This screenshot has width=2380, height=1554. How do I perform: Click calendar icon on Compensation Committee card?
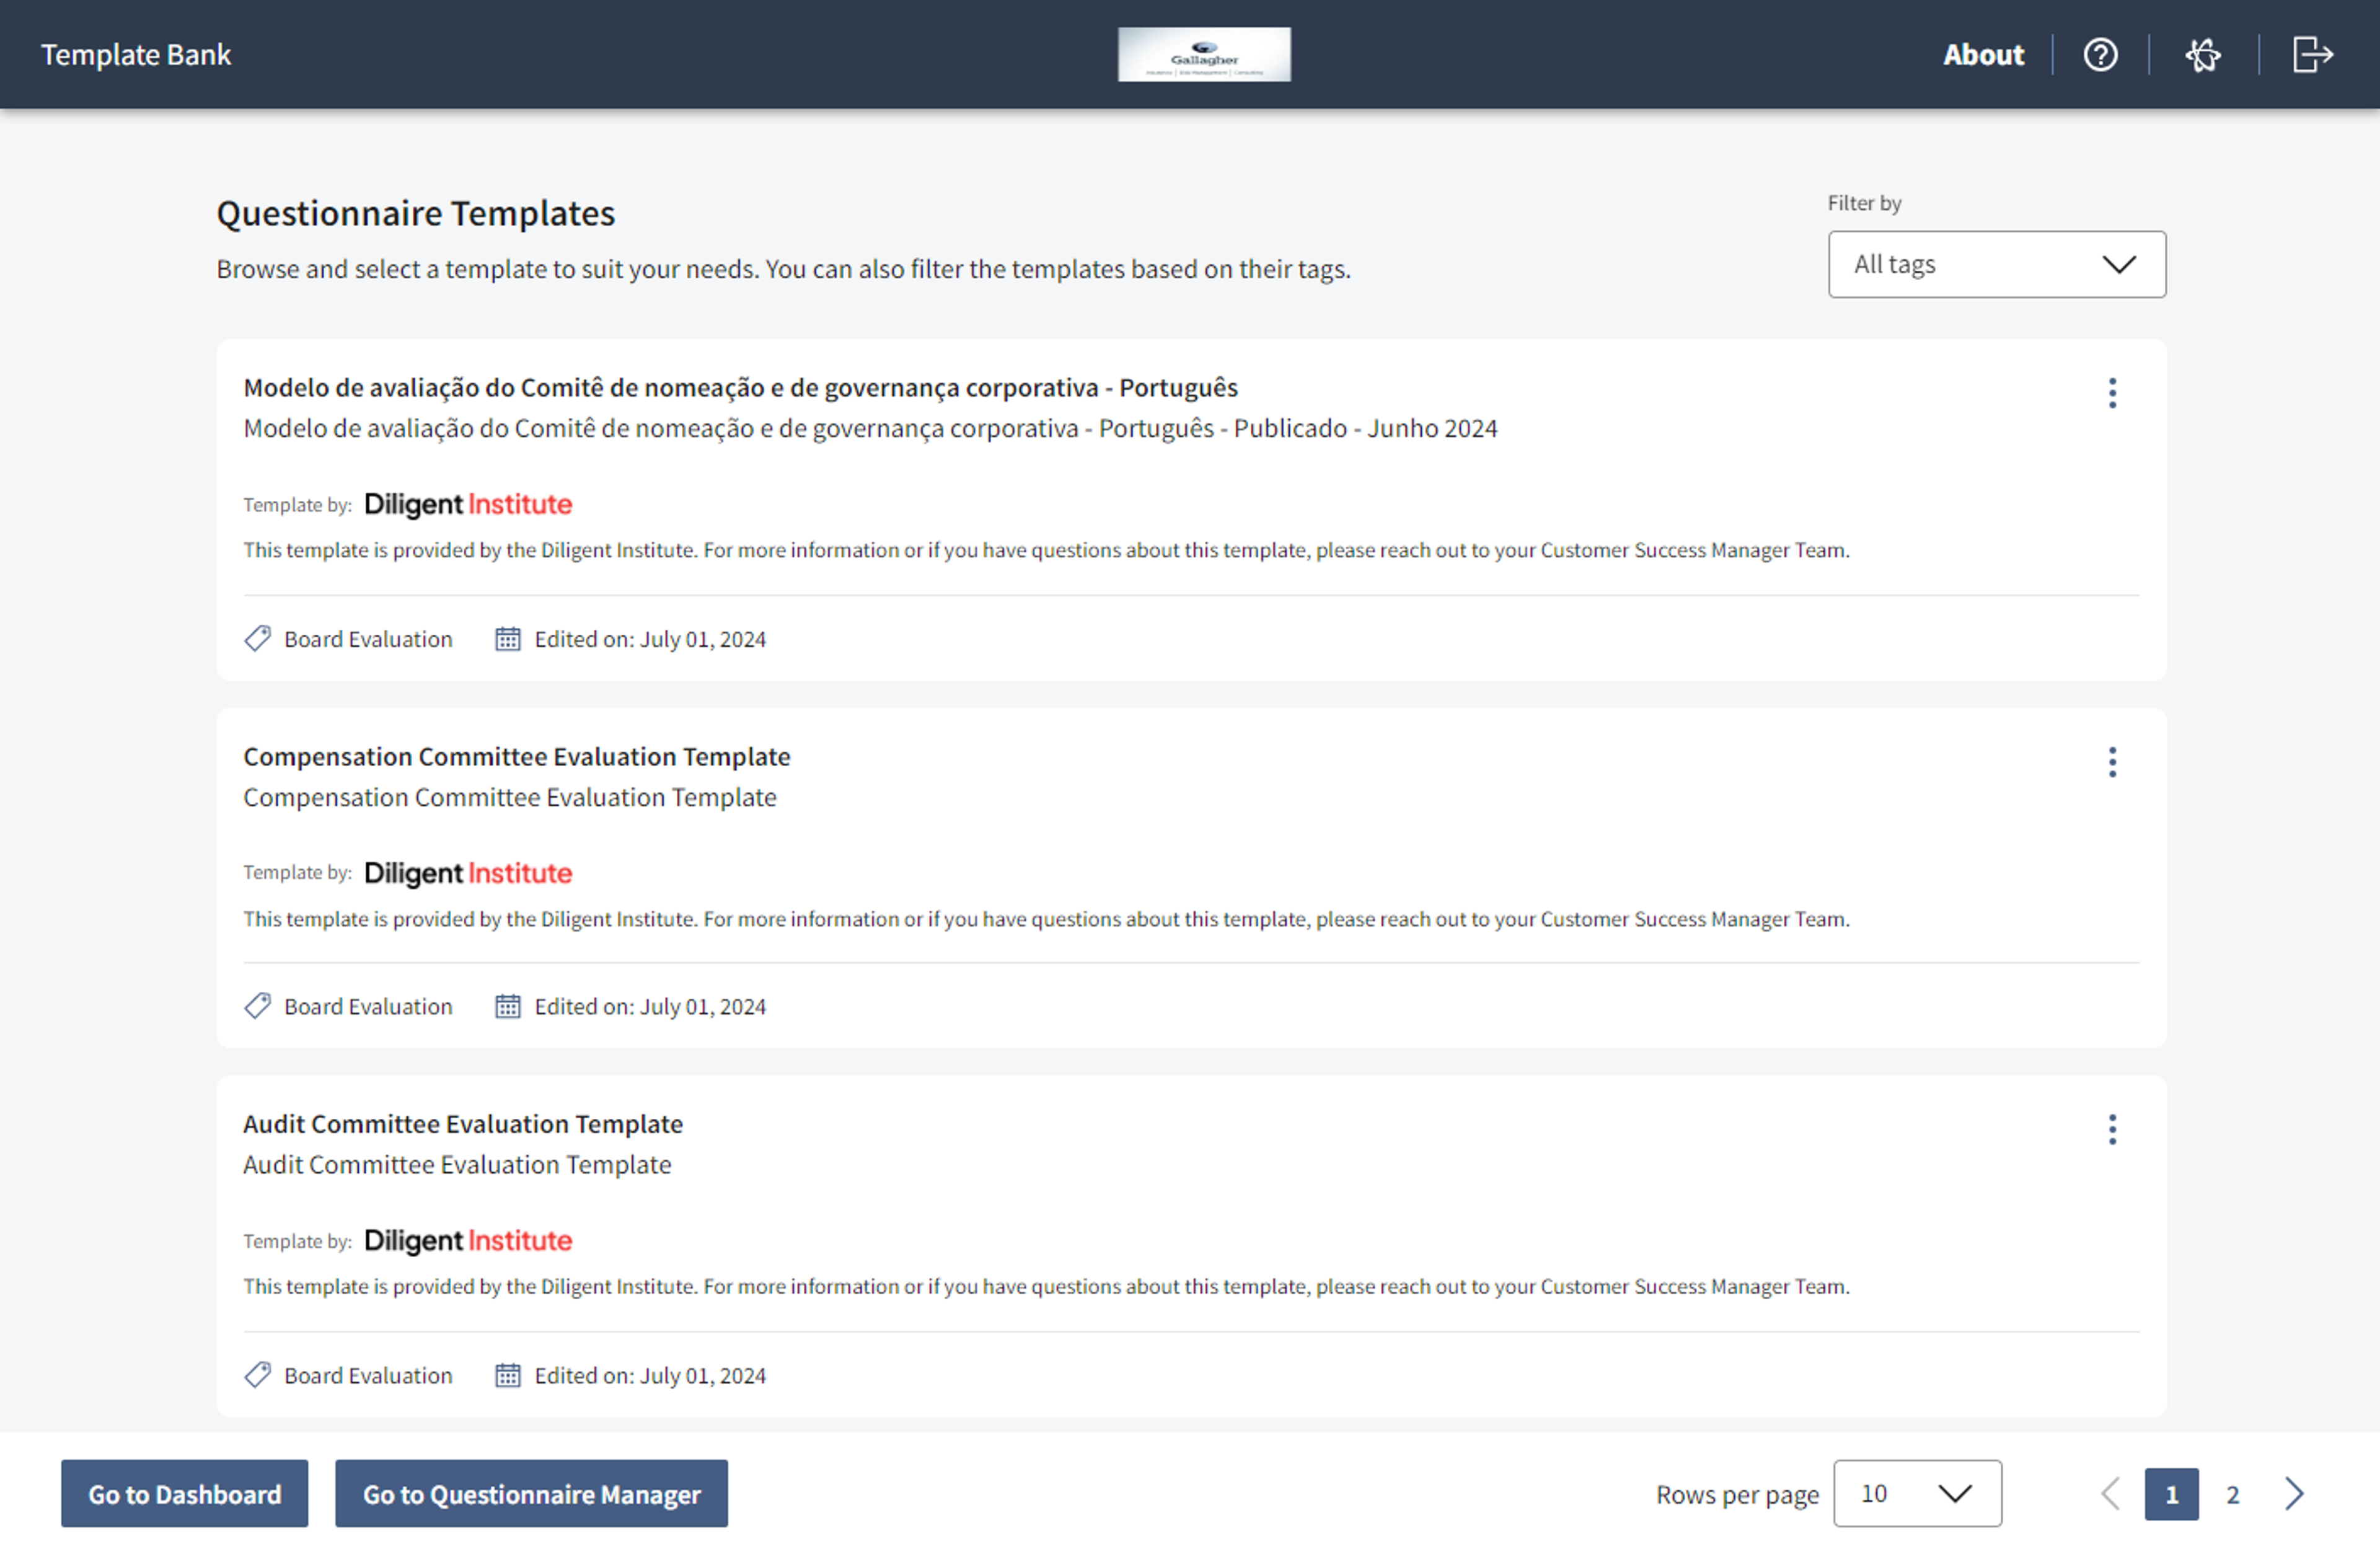coord(508,1006)
